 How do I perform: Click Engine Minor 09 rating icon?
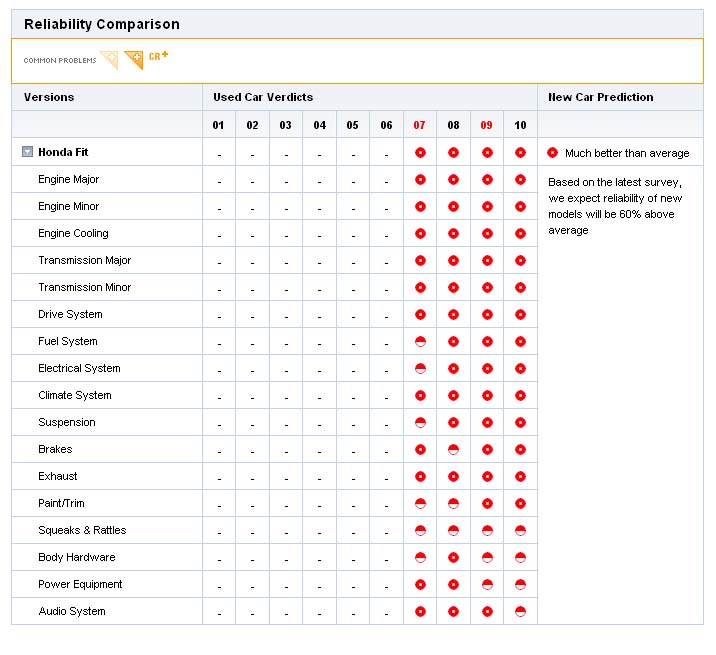click(487, 206)
